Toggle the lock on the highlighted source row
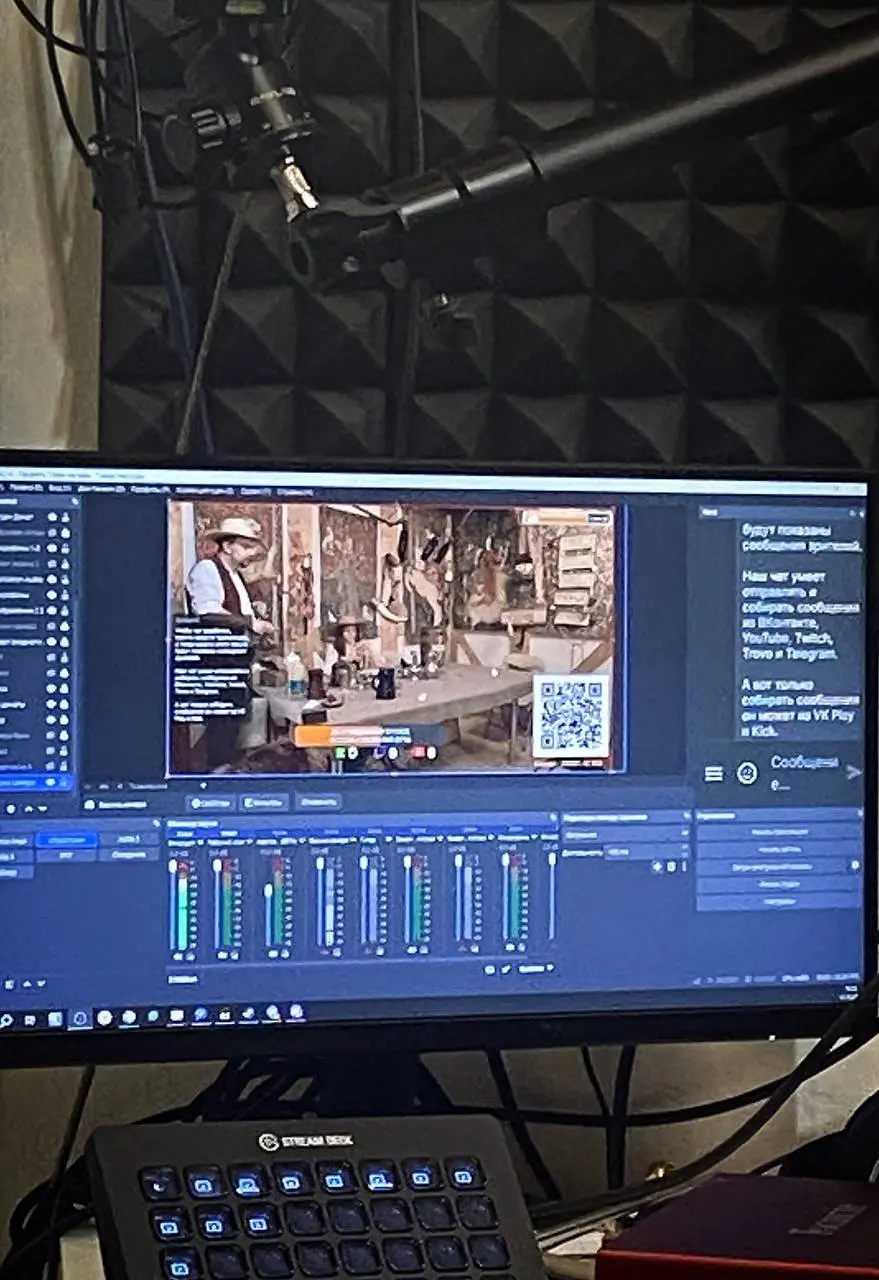The height and width of the screenshot is (1280, 879). (x=65, y=781)
